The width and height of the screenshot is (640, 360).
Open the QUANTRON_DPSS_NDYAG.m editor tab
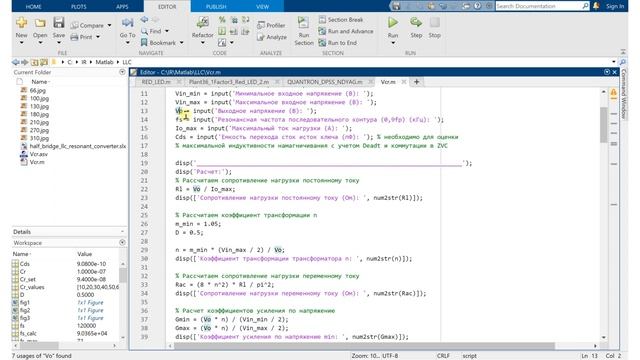(325, 82)
